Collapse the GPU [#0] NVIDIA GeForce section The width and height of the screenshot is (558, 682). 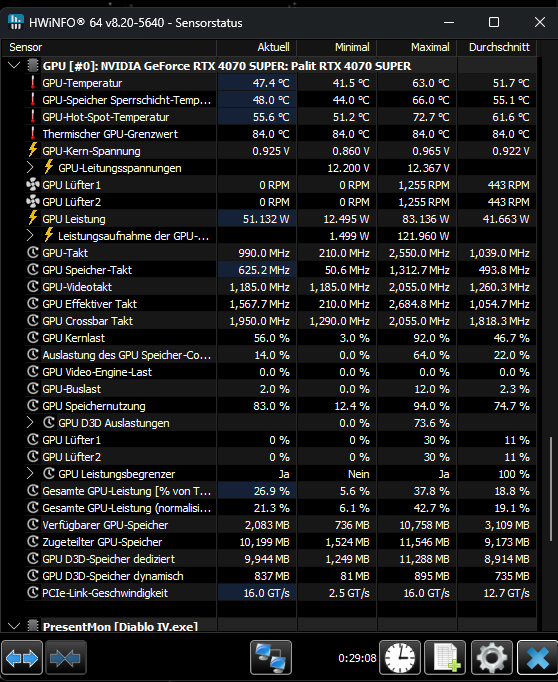(14, 66)
